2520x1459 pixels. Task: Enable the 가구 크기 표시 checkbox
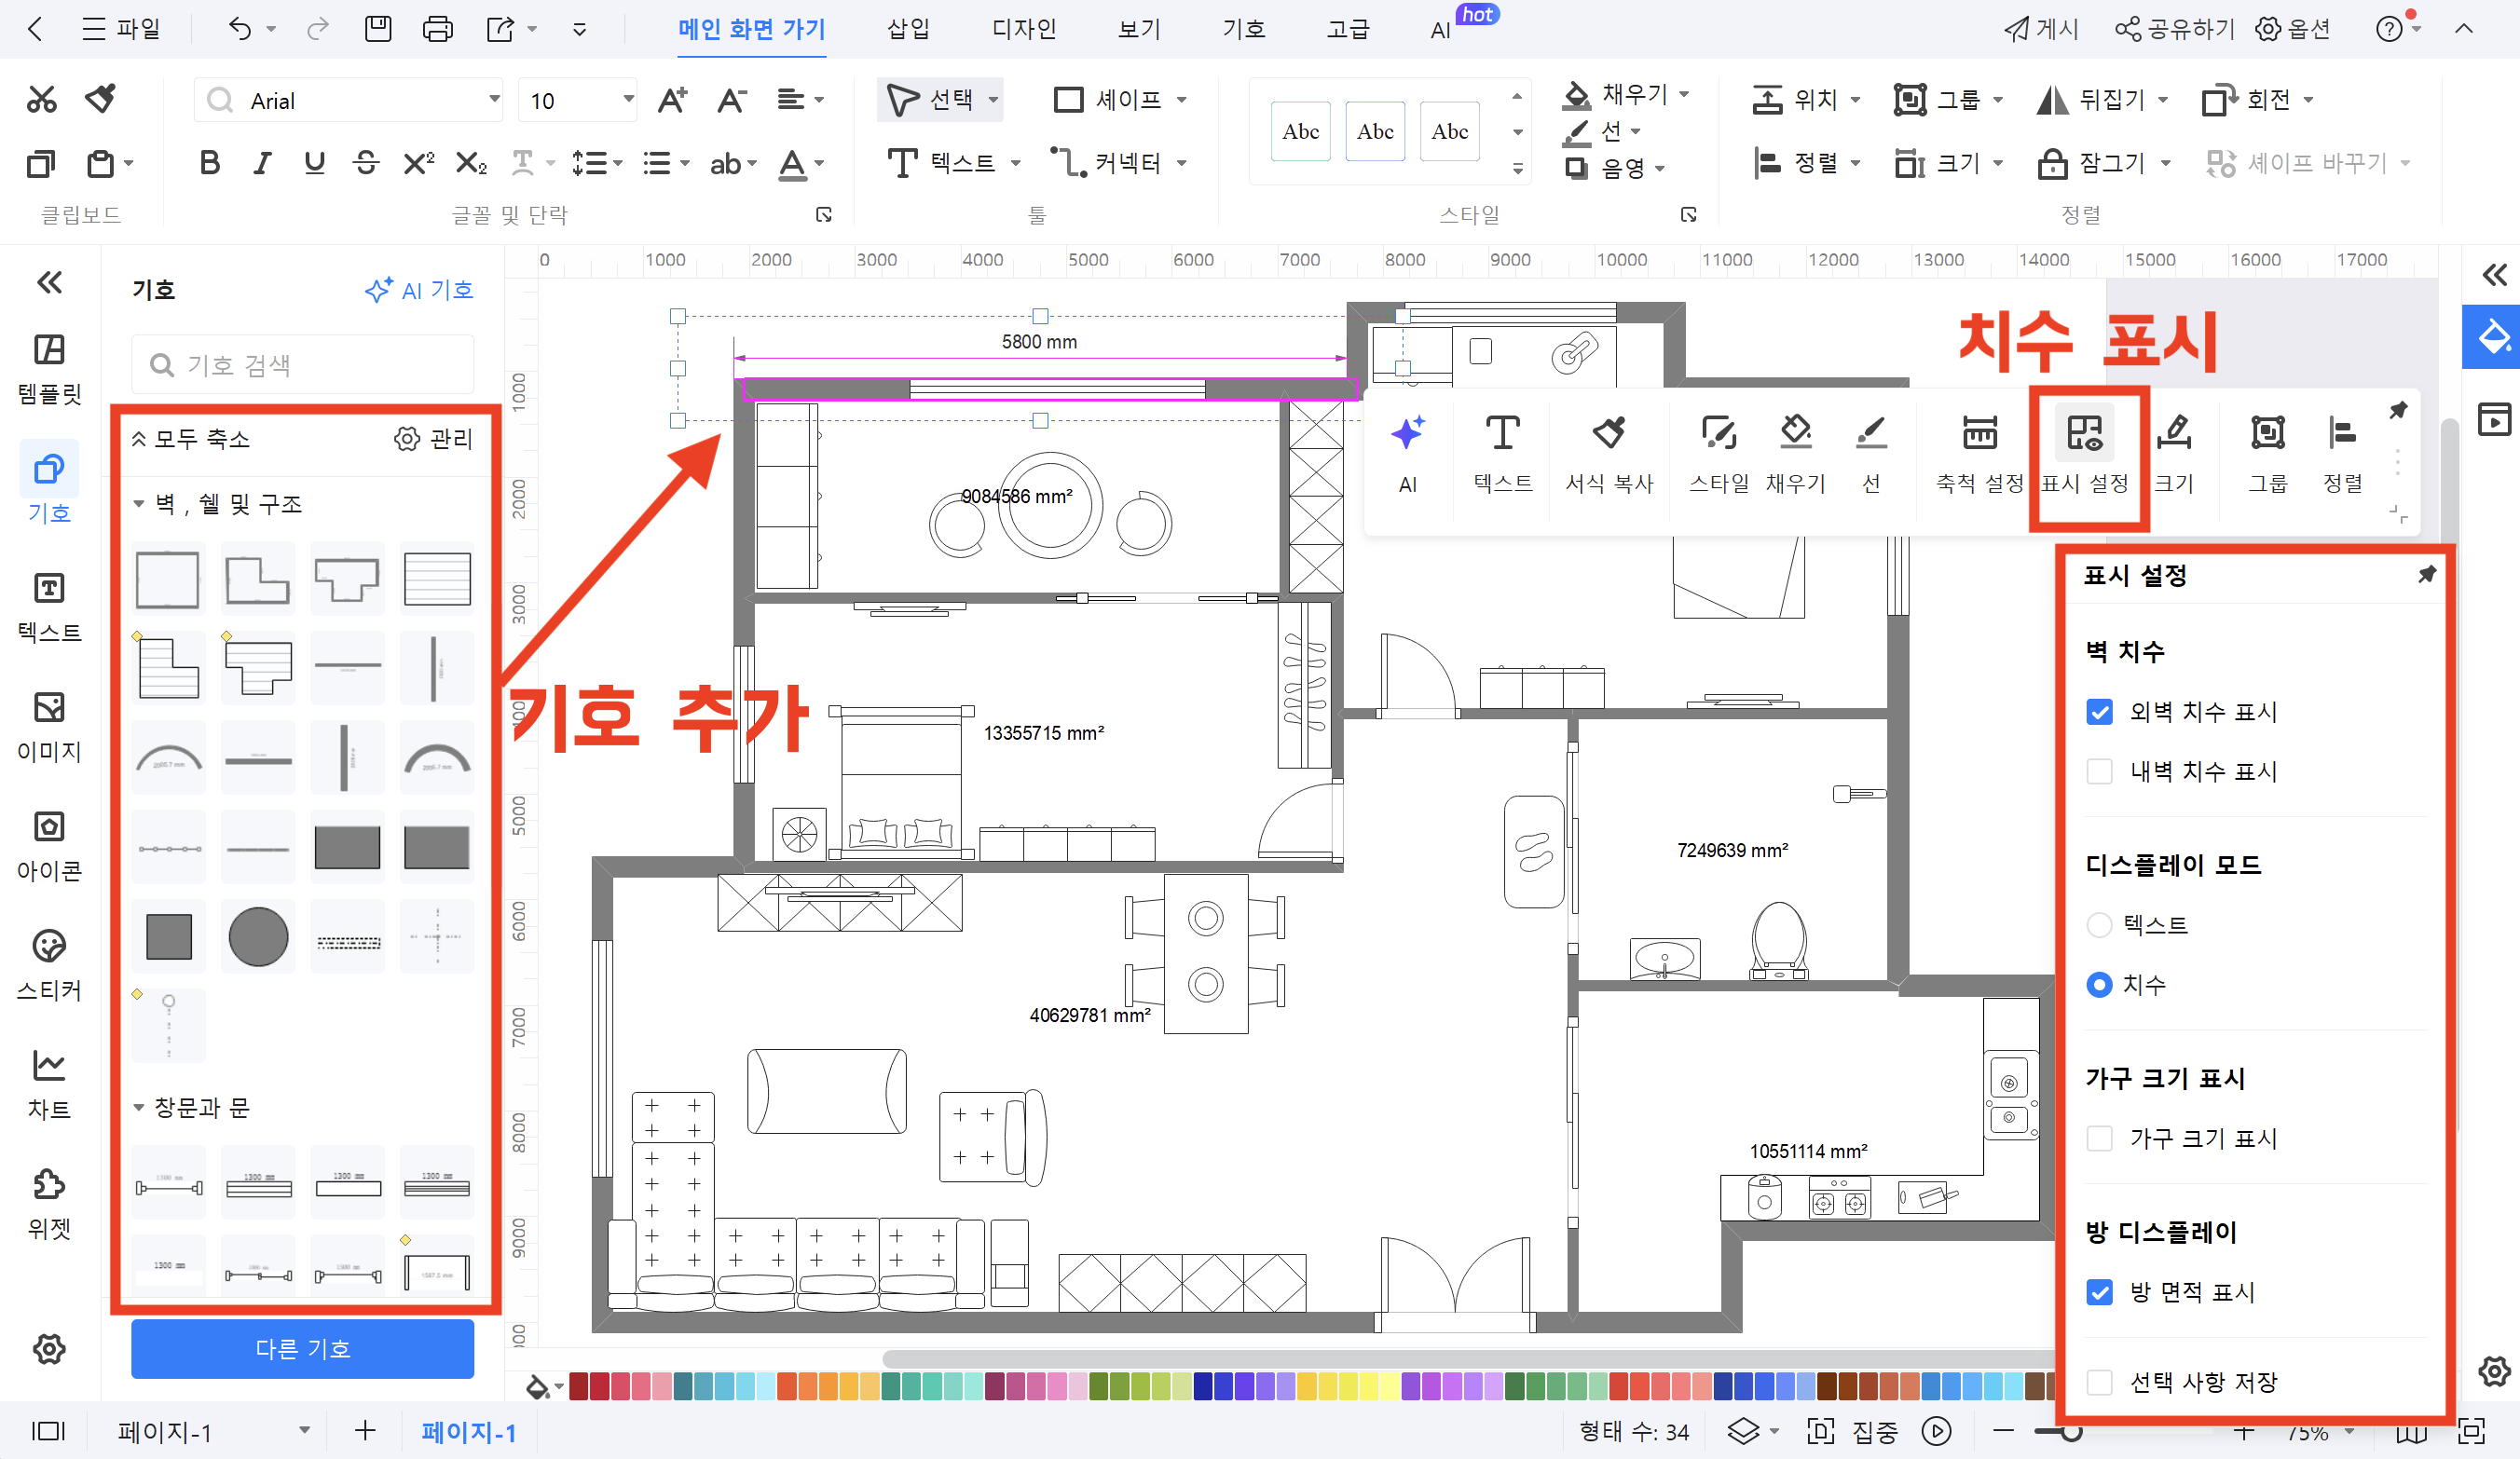pyautogui.click(x=2100, y=1138)
